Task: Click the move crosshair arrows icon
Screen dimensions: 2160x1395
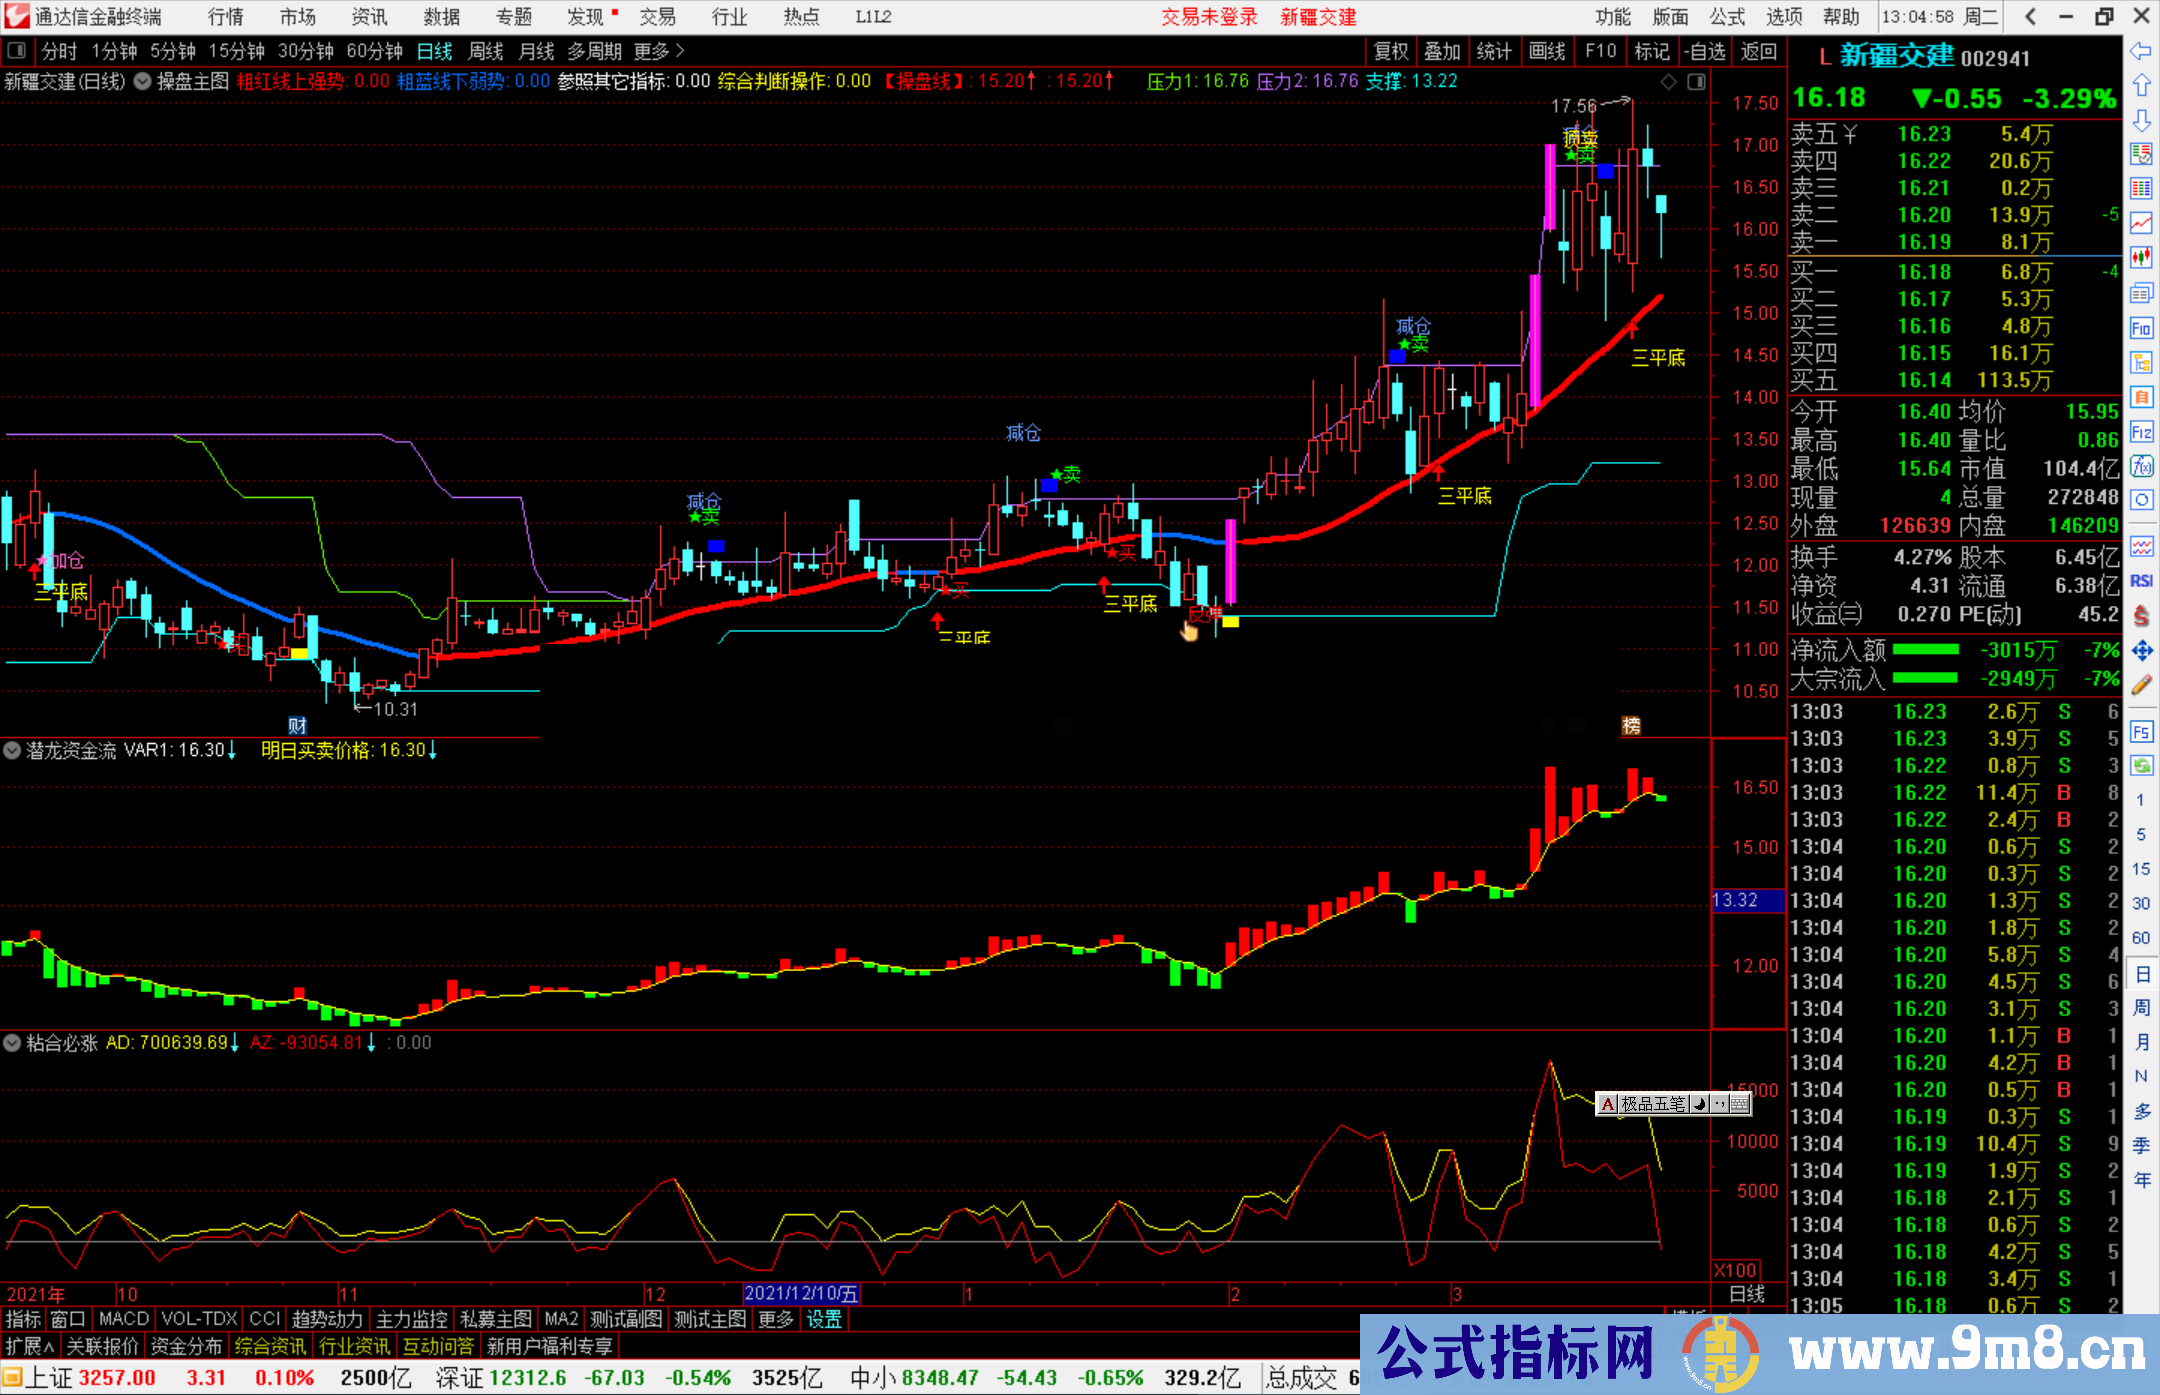Action: pyautogui.click(x=2141, y=651)
